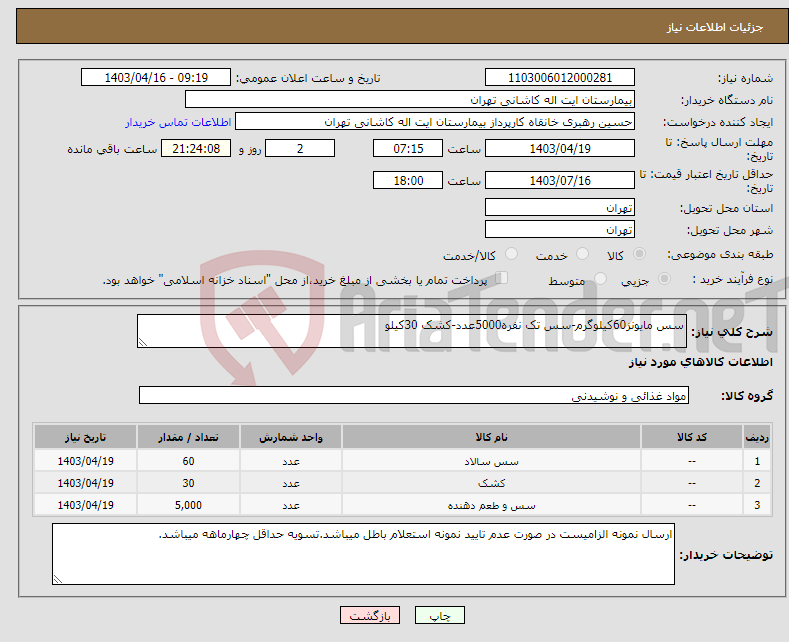
Task: Click the row number 3 cell
Action: [757, 505]
